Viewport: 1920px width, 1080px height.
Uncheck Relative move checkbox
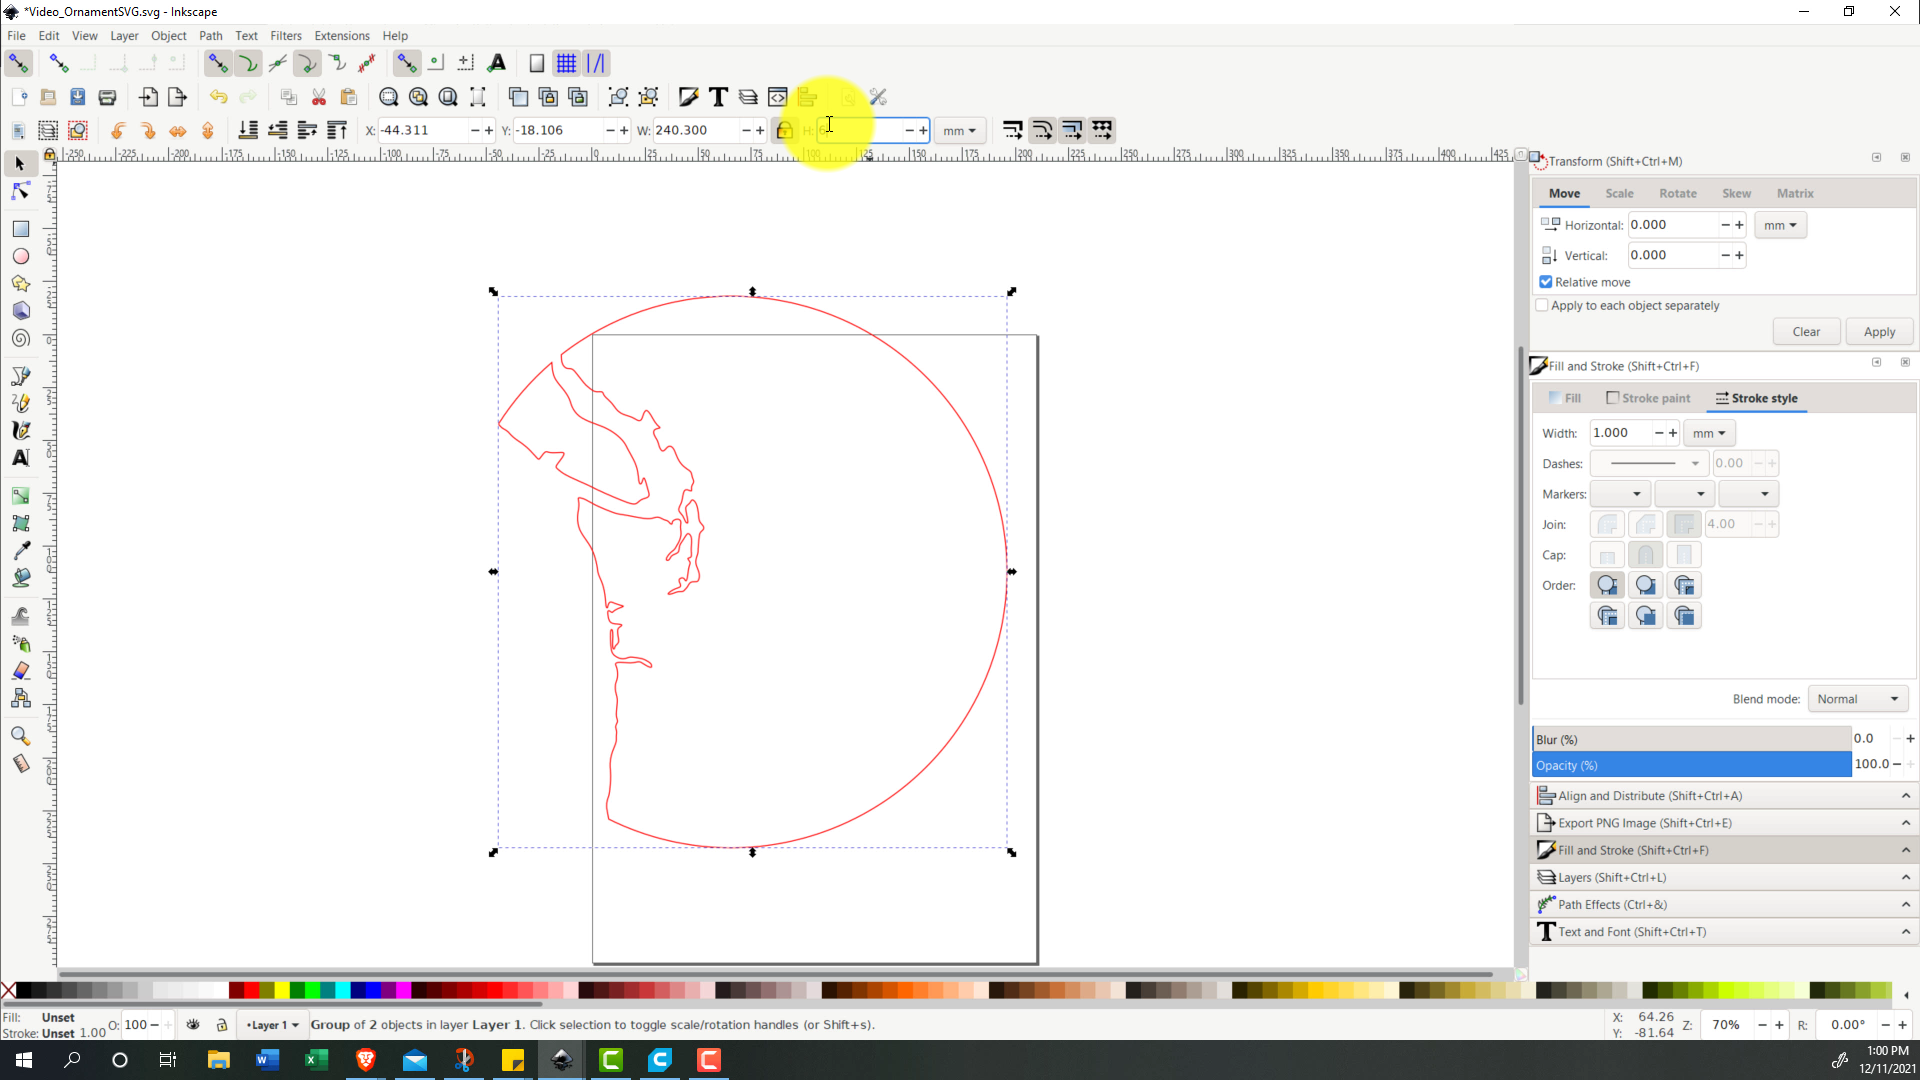1546,282
